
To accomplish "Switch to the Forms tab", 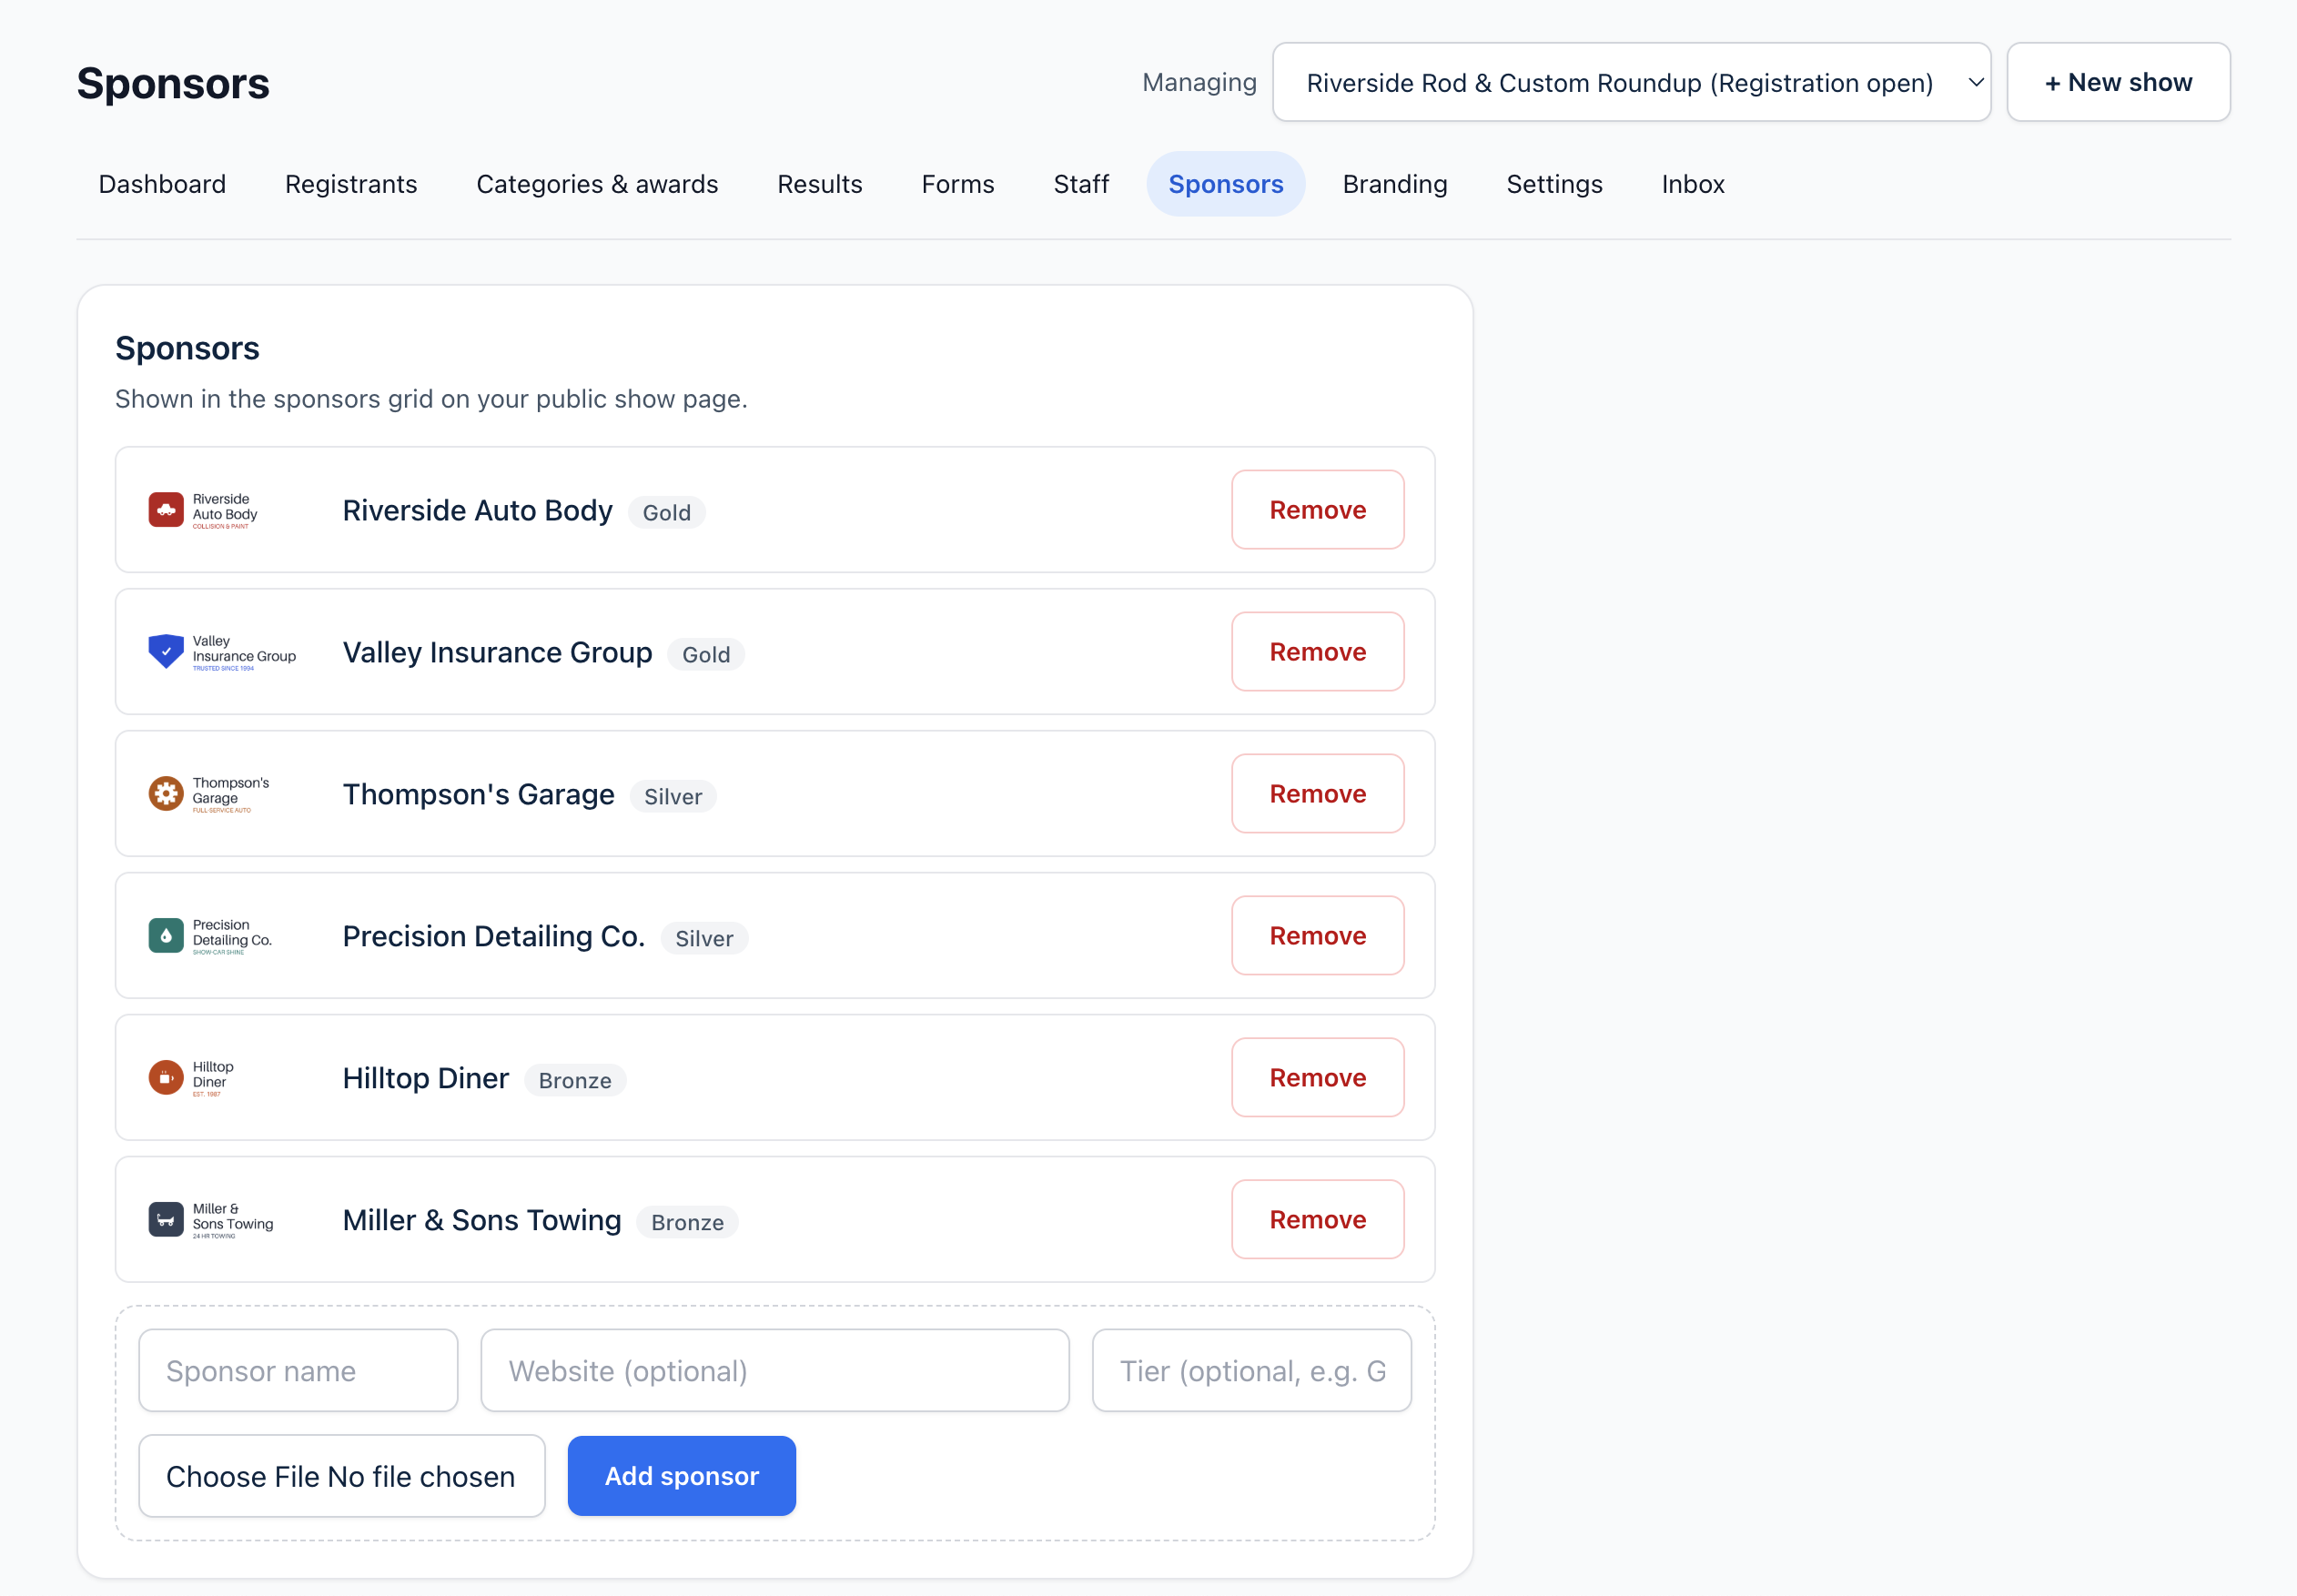I will tap(958, 184).
